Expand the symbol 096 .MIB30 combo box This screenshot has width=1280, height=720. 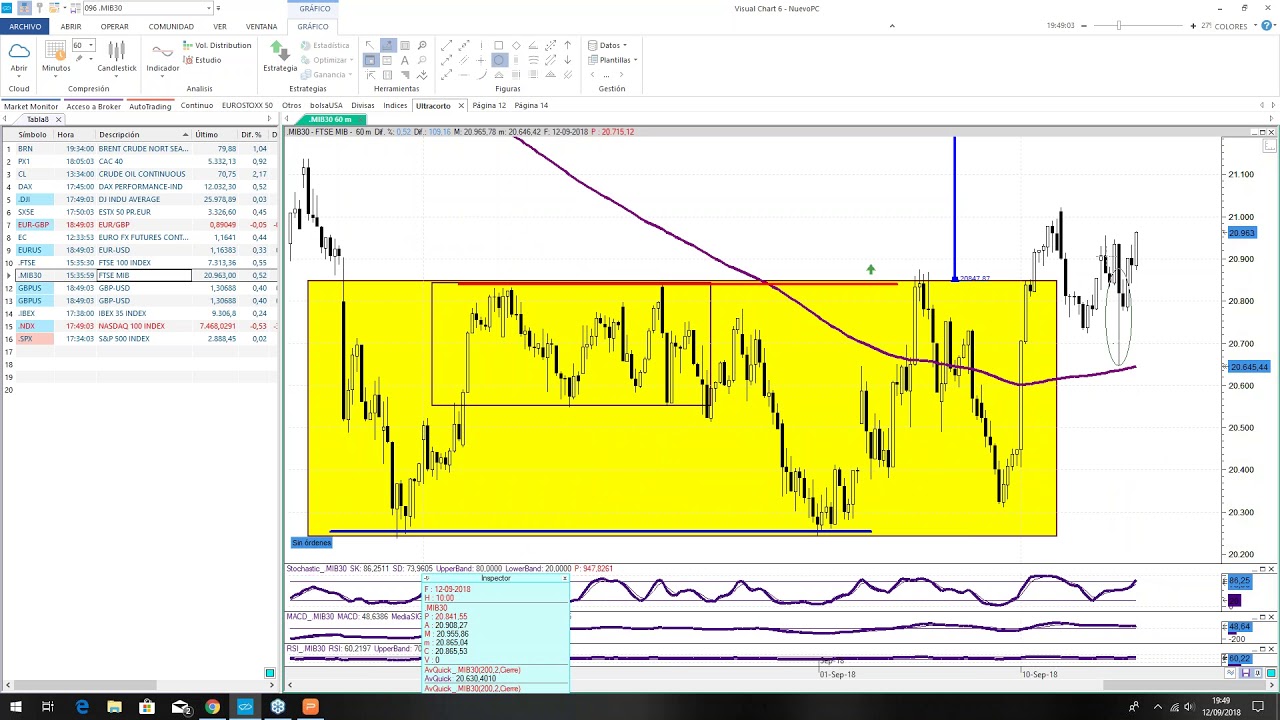coord(209,8)
